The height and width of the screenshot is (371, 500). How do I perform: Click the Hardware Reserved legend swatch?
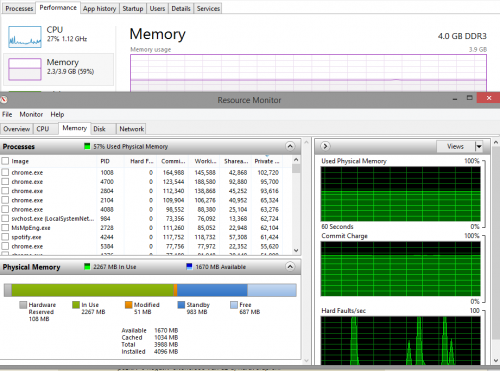coord(23,305)
